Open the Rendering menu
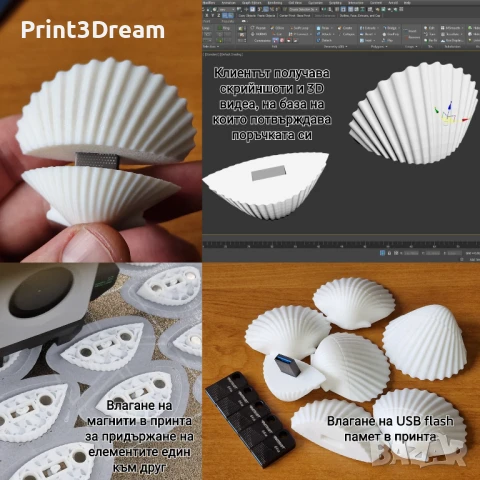The width and height of the screenshot is (480, 480). pyautogui.click(x=275, y=2)
